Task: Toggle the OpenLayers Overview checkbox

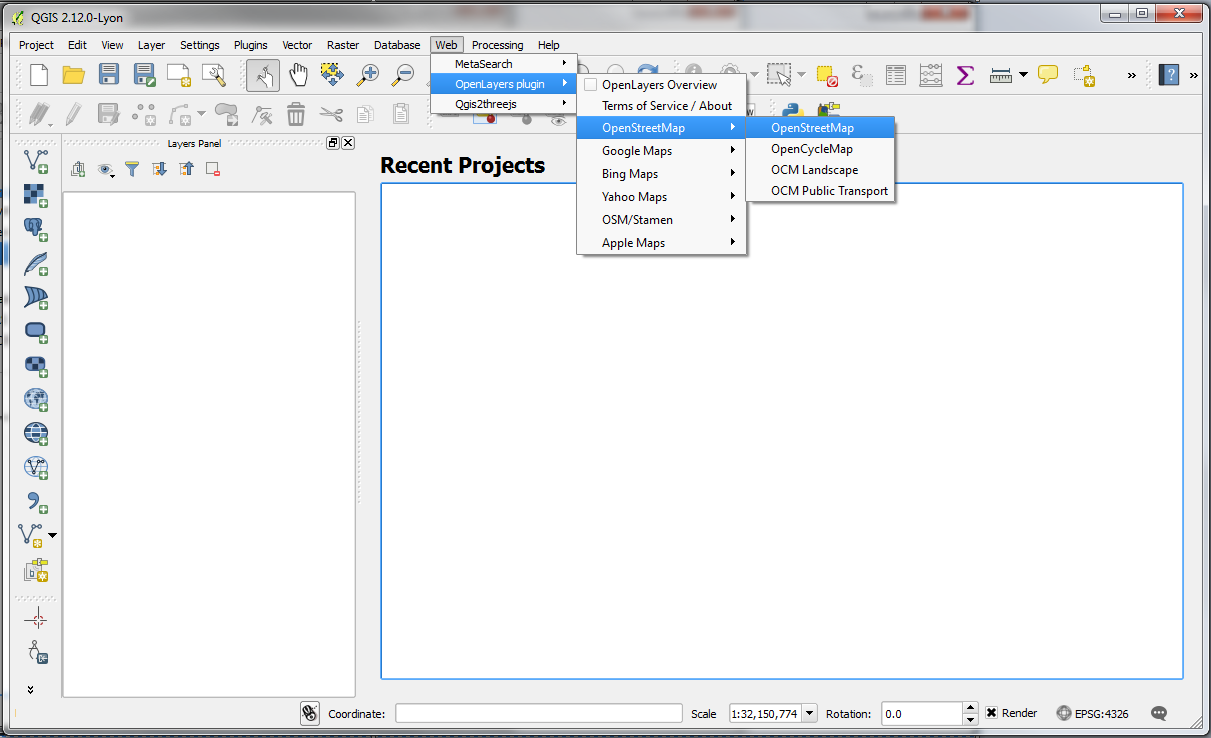Action: pos(590,85)
